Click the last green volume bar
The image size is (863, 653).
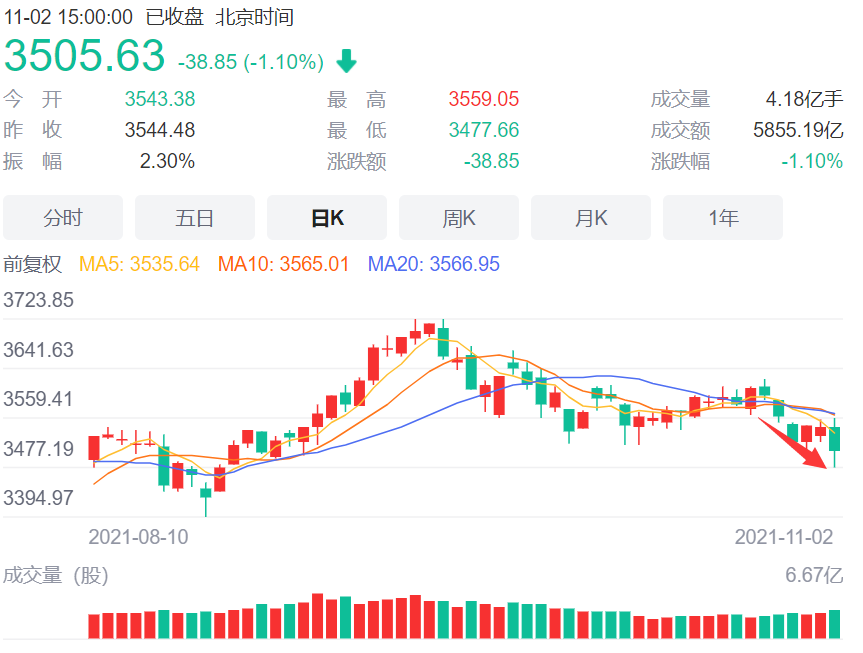pos(835,624)
